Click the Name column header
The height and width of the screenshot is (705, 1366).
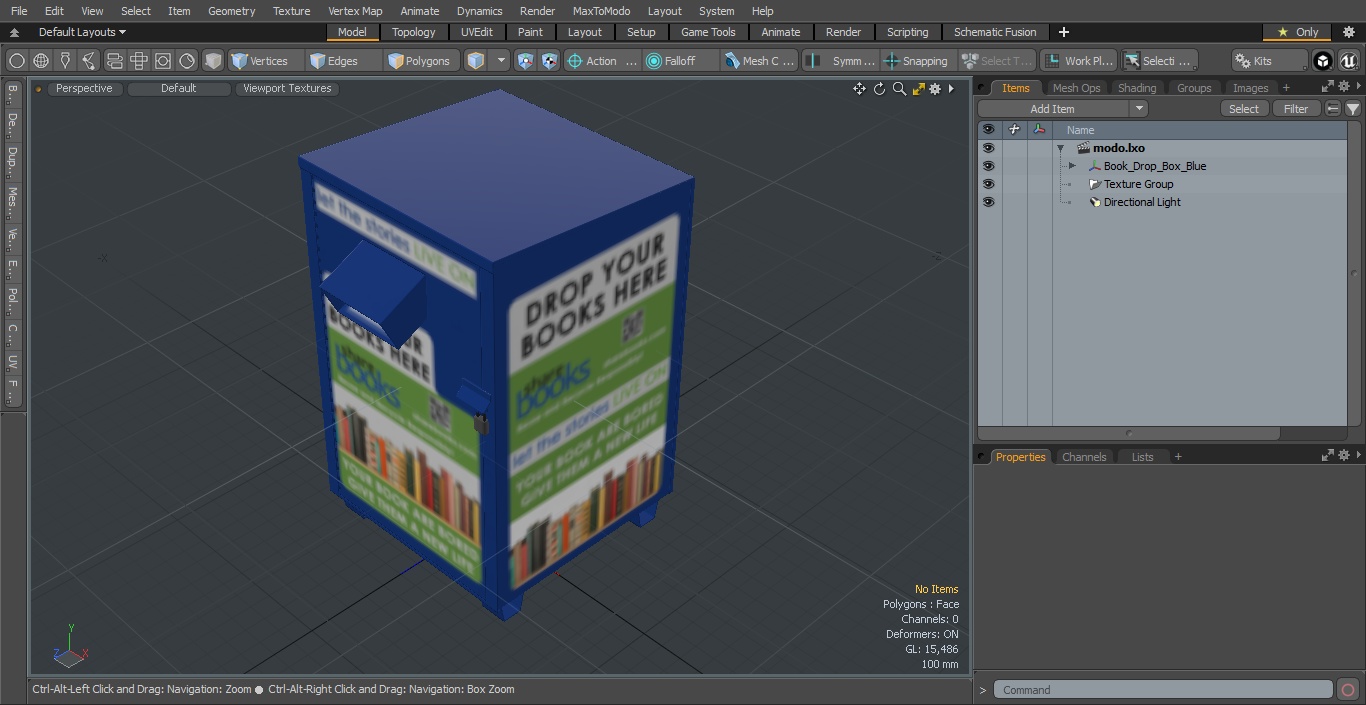click(x=1080, y=130)
